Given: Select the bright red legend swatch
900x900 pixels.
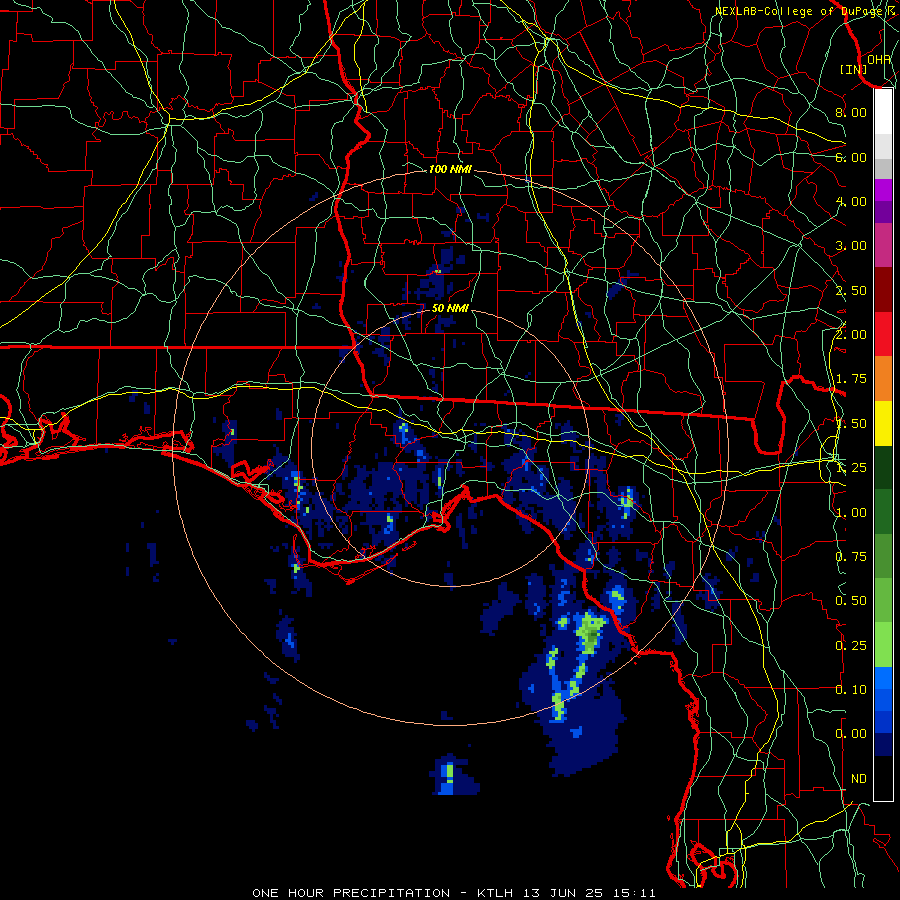Looking at the screenshot, I should click(x=883, y=335).
